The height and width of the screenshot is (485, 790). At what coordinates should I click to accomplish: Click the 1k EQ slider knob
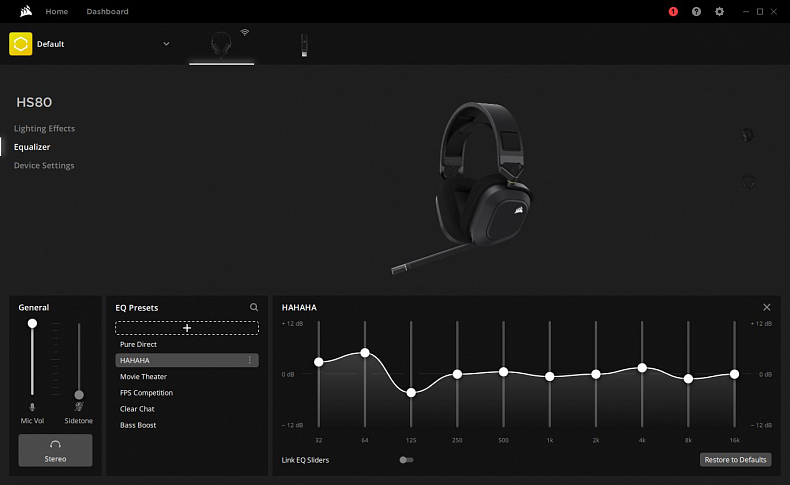(x=550, y=376)
